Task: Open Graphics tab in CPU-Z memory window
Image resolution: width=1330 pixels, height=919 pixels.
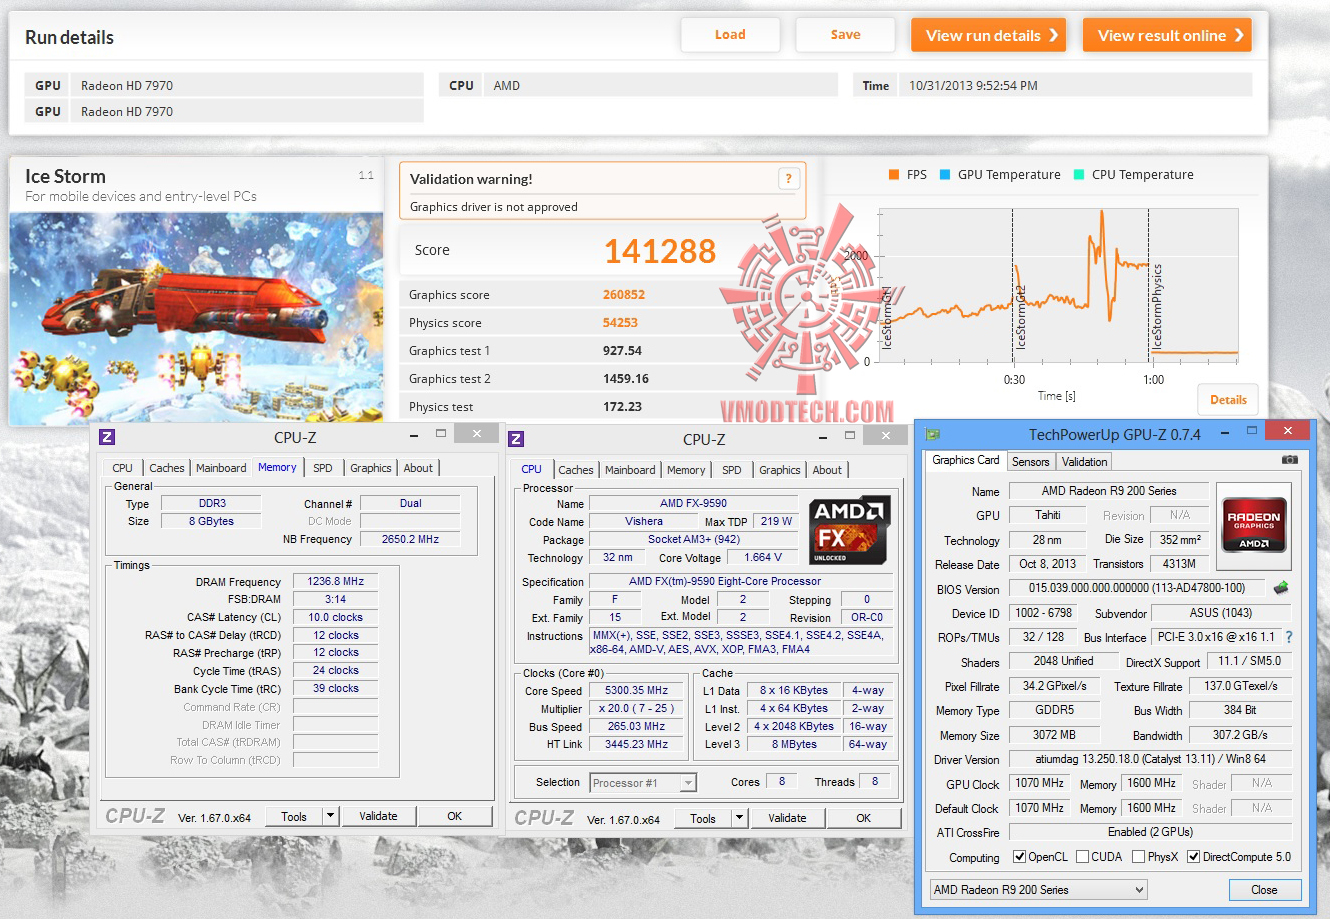Action: (371, 468)
